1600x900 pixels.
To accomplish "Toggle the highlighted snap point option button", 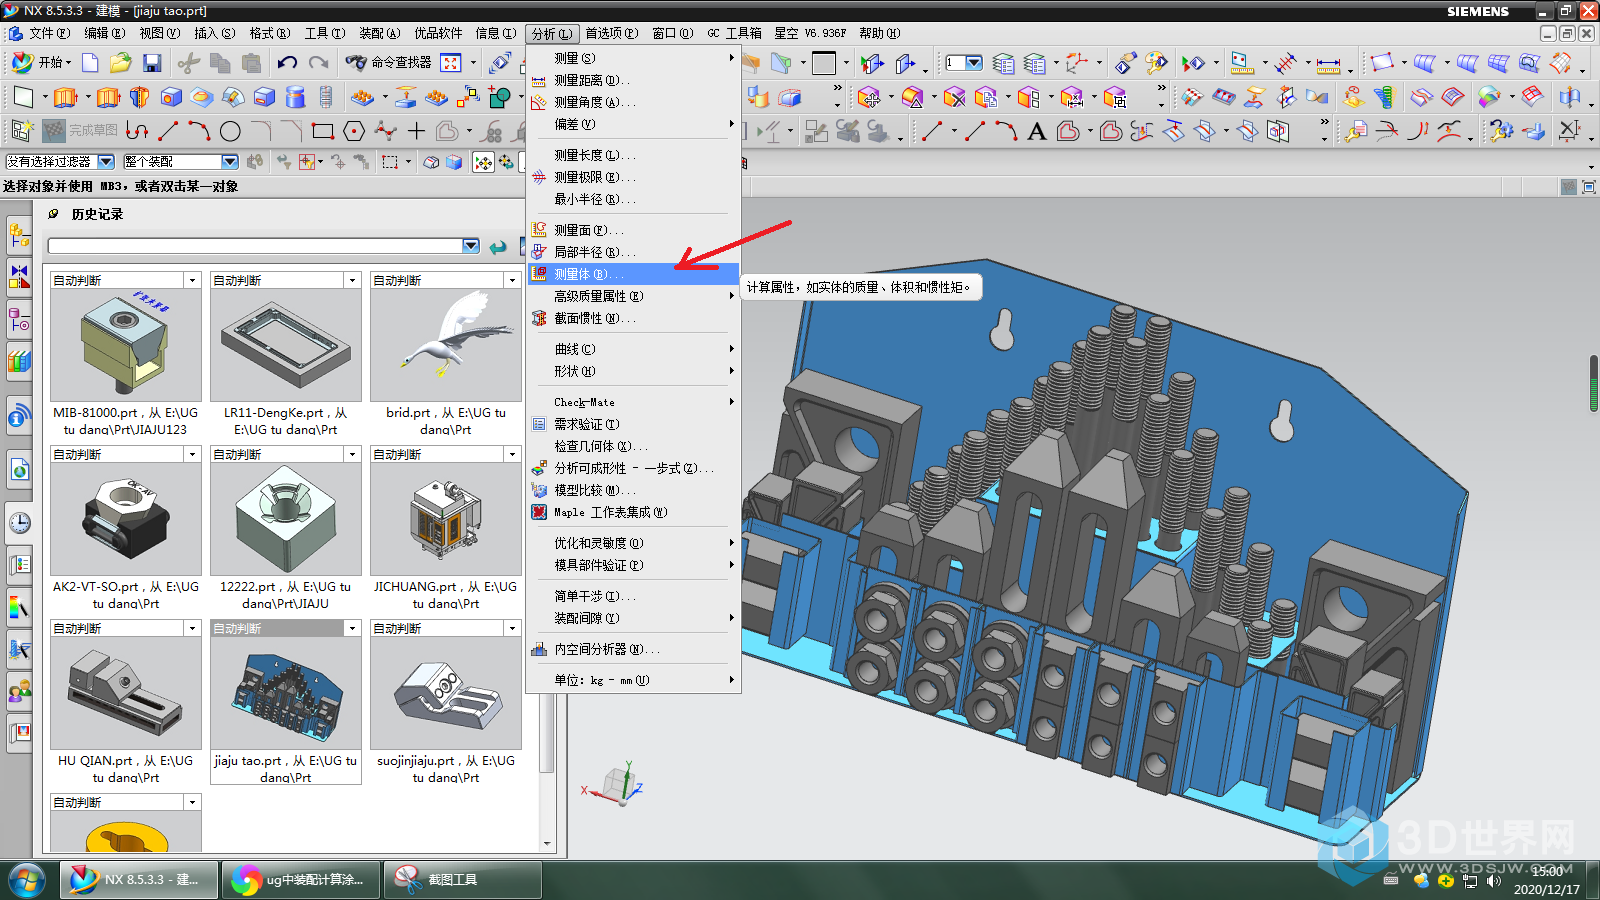I will [483, 162].
